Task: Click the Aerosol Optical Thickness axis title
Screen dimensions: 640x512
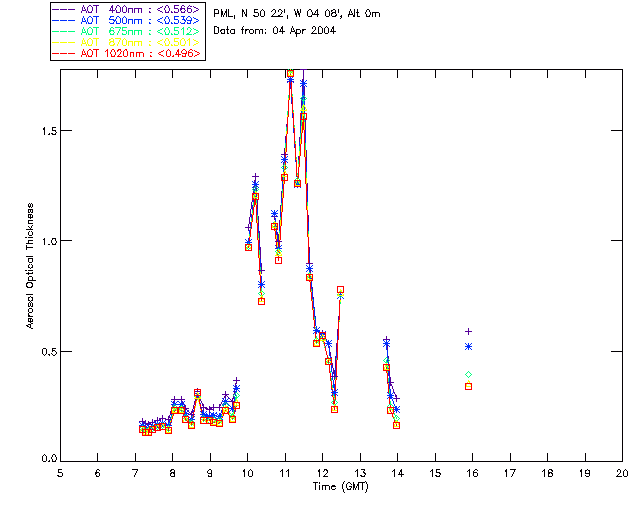Action: point(30,266)
